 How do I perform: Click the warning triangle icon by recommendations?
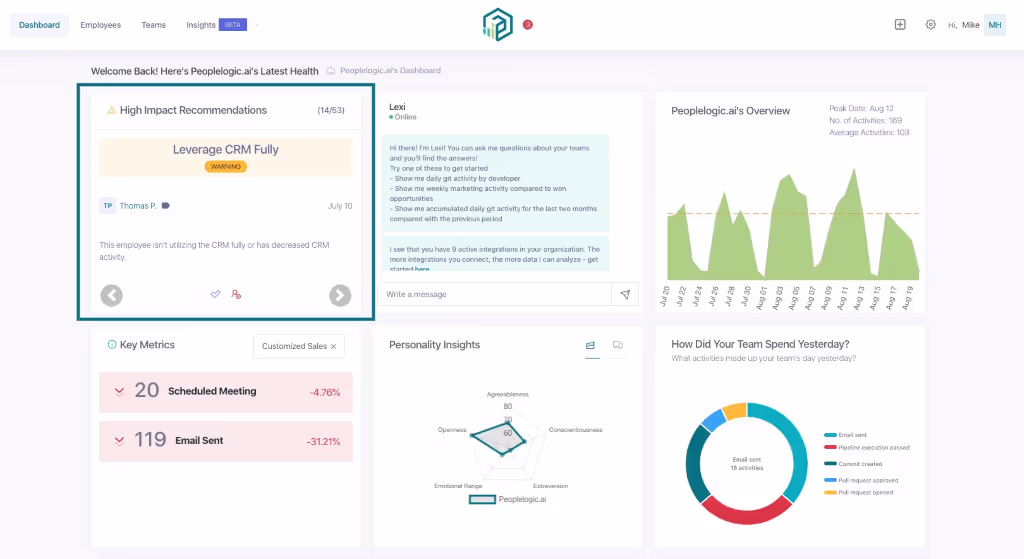point(112,110)
